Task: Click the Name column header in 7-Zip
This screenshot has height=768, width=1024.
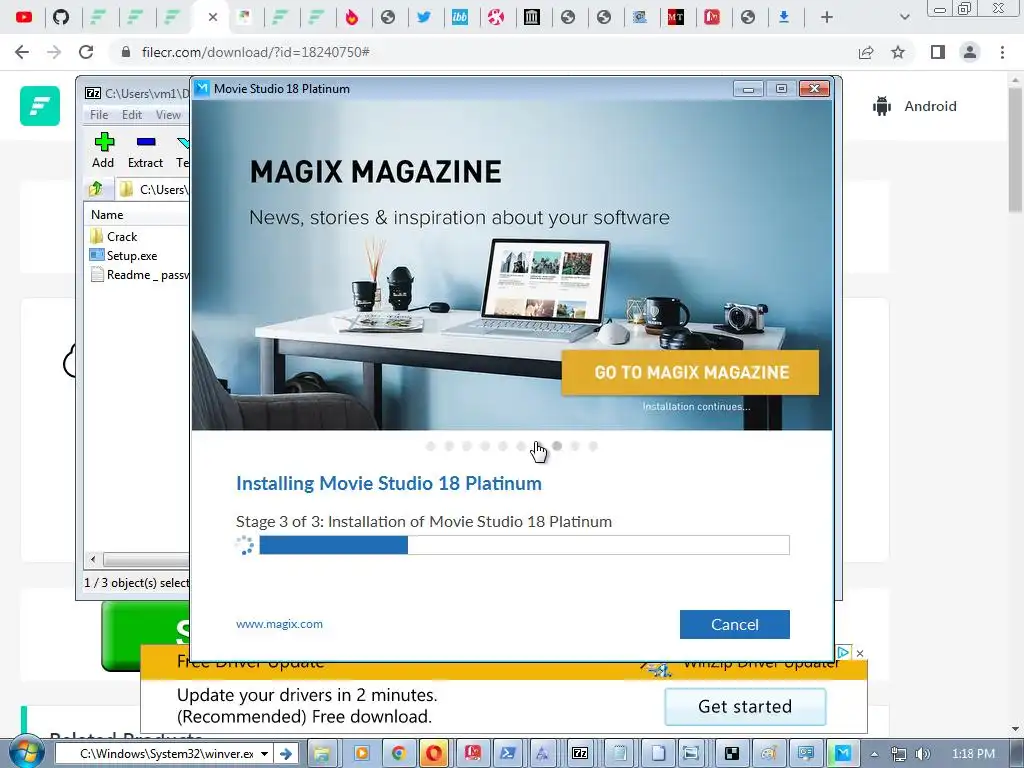Action: click(x=107, y=214)
